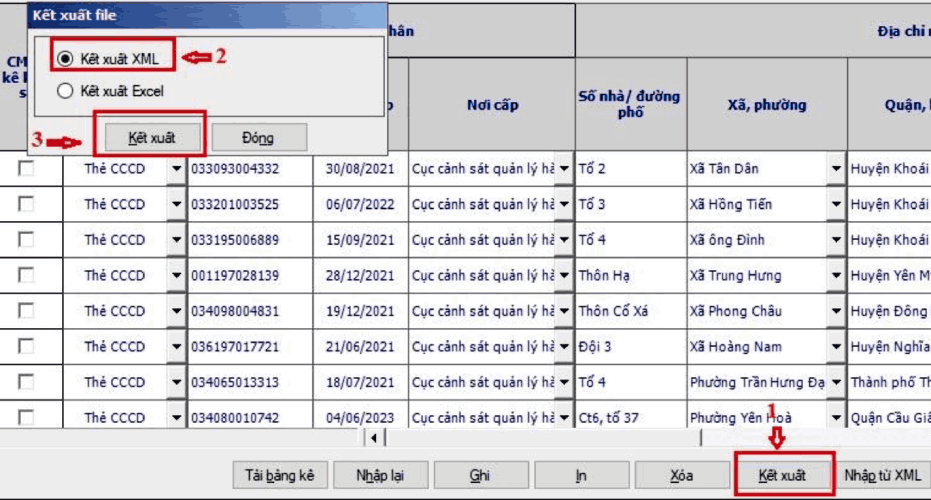Tick checkbox for row 033201003525

pos(26,204)
